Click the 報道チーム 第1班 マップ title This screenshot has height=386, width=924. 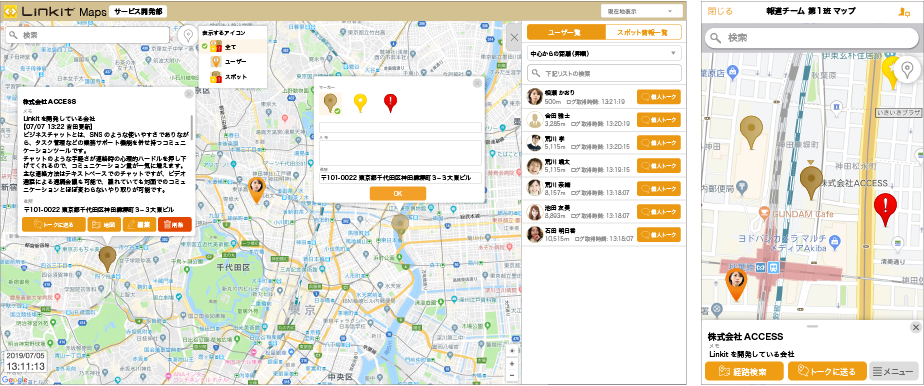tap(812, 11)
